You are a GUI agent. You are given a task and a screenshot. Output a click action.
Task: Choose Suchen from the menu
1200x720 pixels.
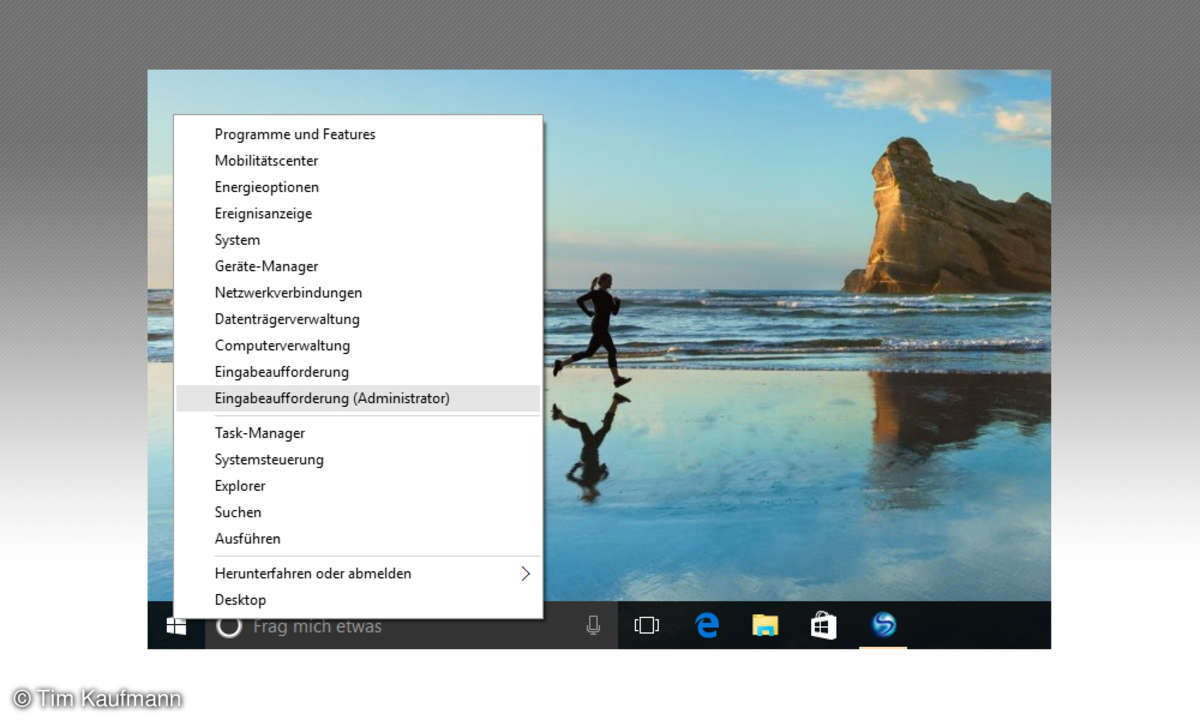[358, 512]
